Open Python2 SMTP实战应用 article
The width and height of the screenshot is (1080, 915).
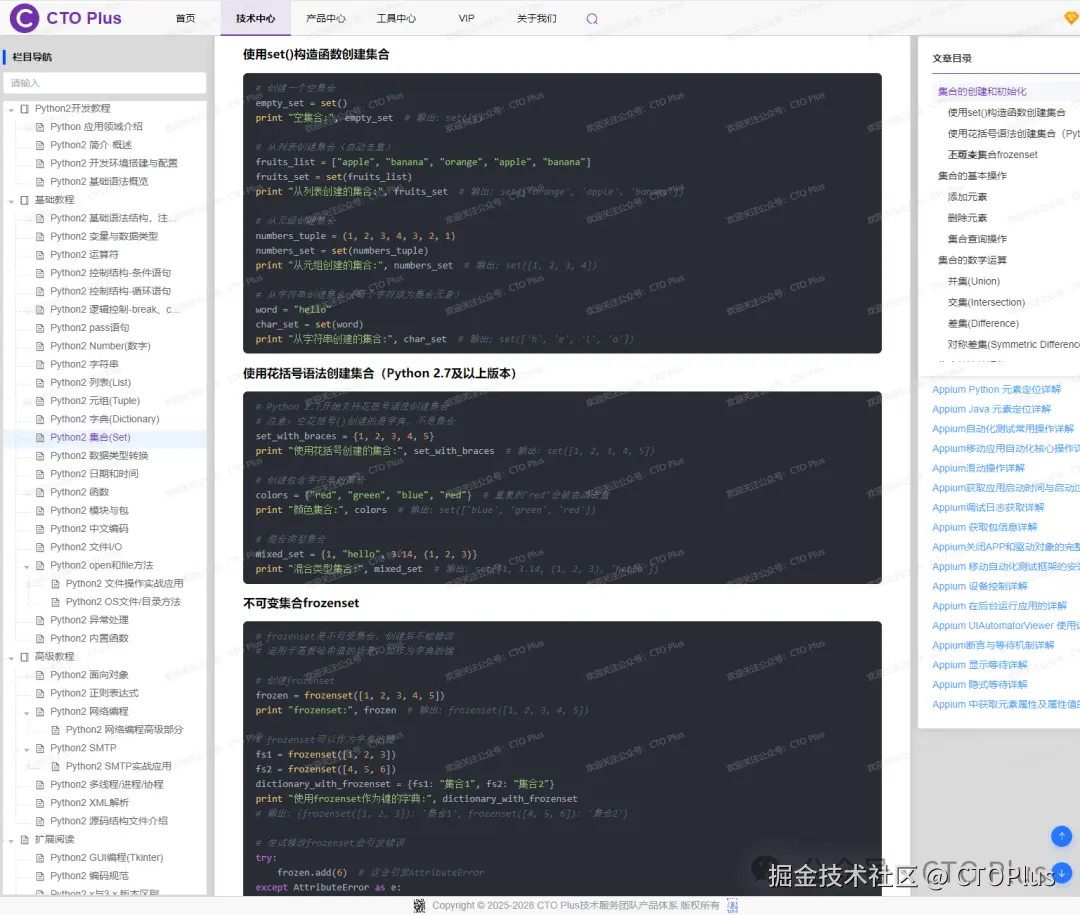(119, 766)
